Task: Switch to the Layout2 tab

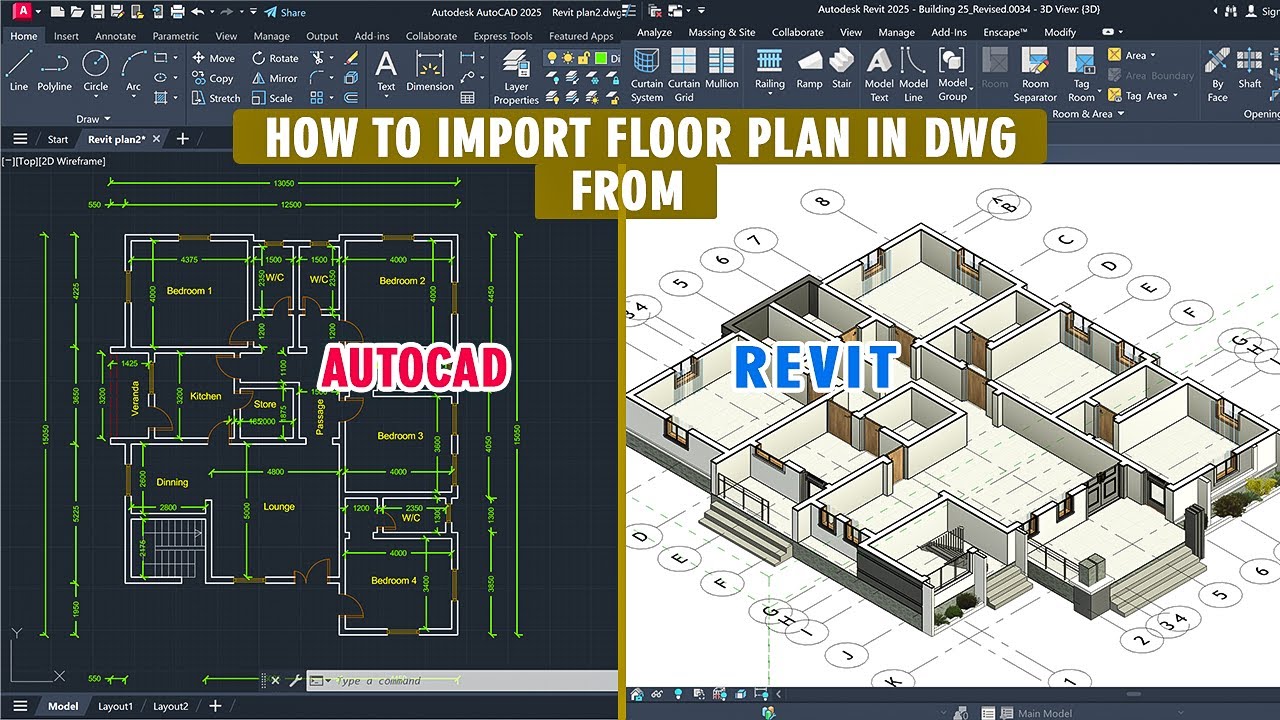Action: click(x=170, y=706)
